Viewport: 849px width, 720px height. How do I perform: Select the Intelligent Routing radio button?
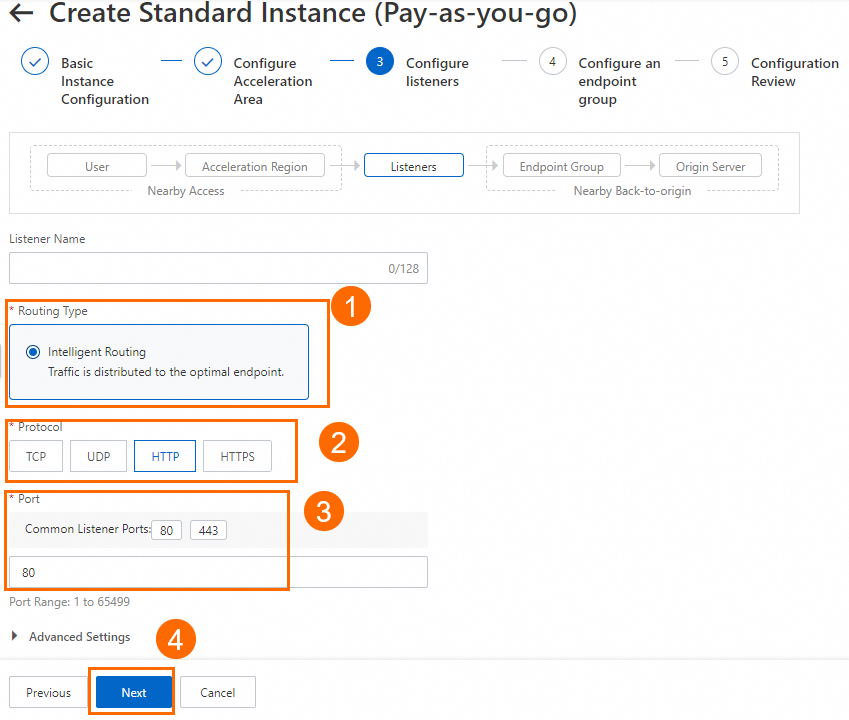34,352
